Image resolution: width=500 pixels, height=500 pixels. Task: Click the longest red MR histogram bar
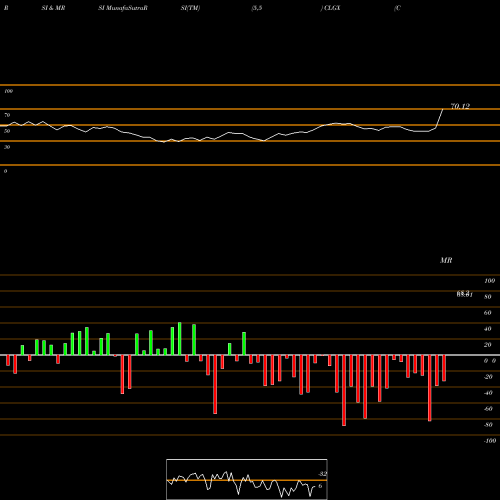click(x=344, y=390)
